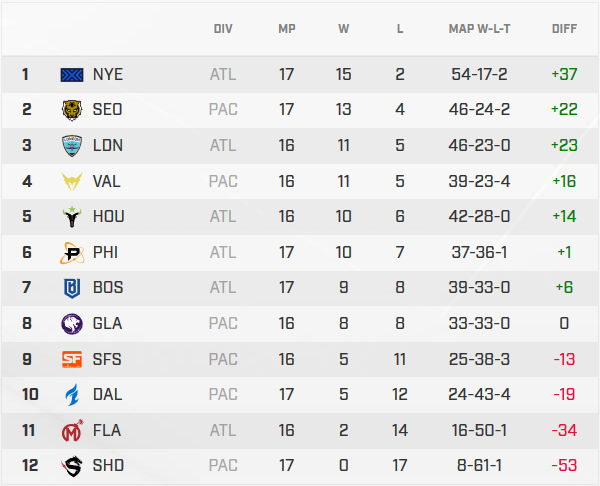Open the NYE team name link
This screenshot has height=486, width=600.
(108, 74)
